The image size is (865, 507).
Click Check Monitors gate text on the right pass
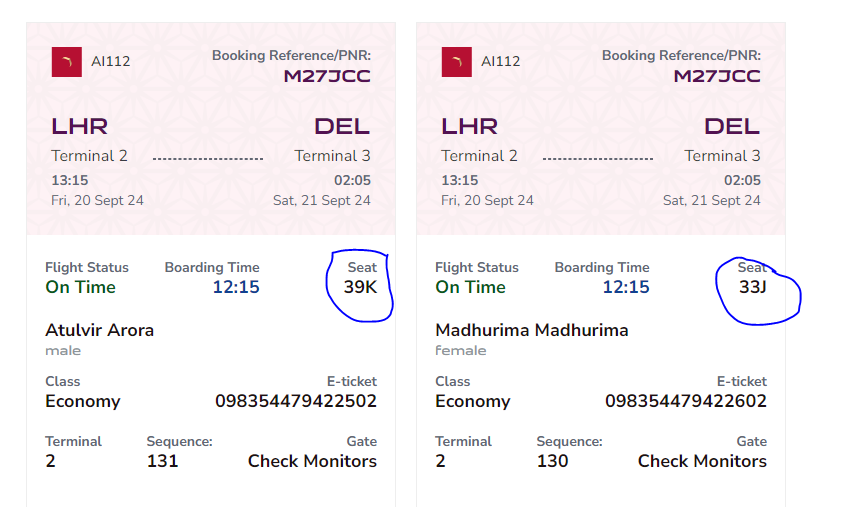702,461
